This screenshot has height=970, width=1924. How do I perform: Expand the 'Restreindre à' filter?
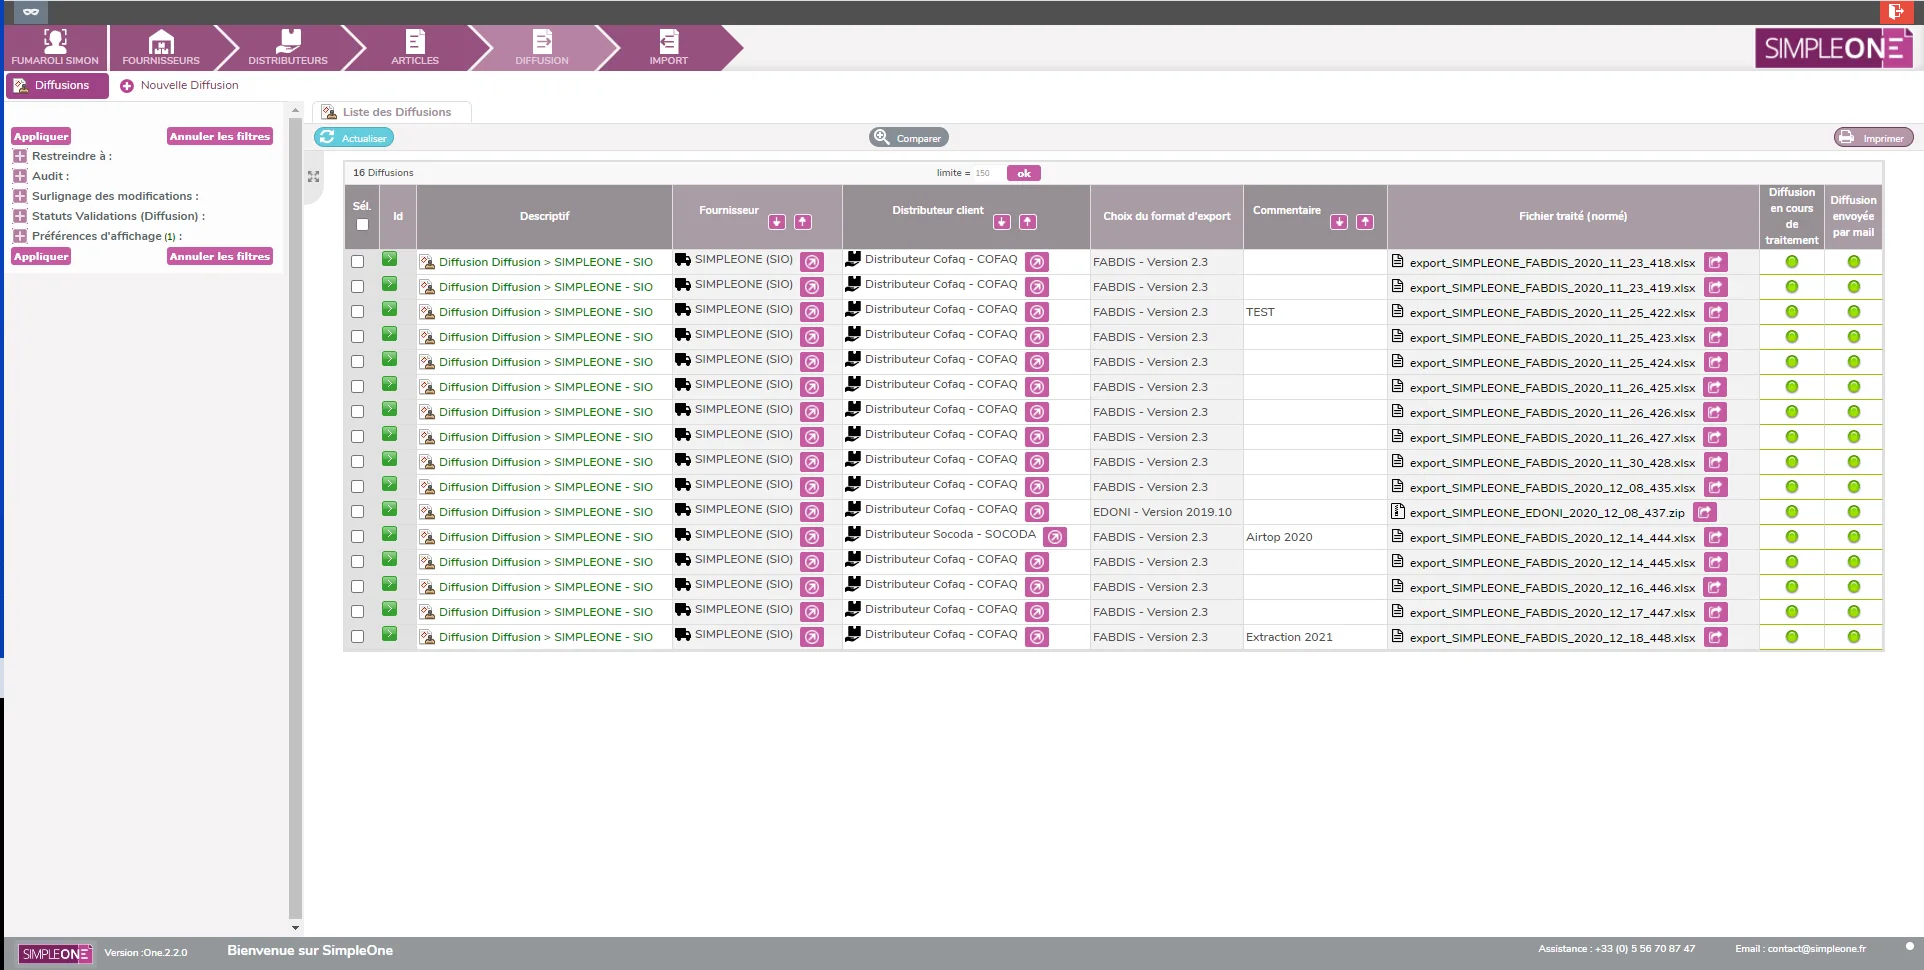click(20, 156)
